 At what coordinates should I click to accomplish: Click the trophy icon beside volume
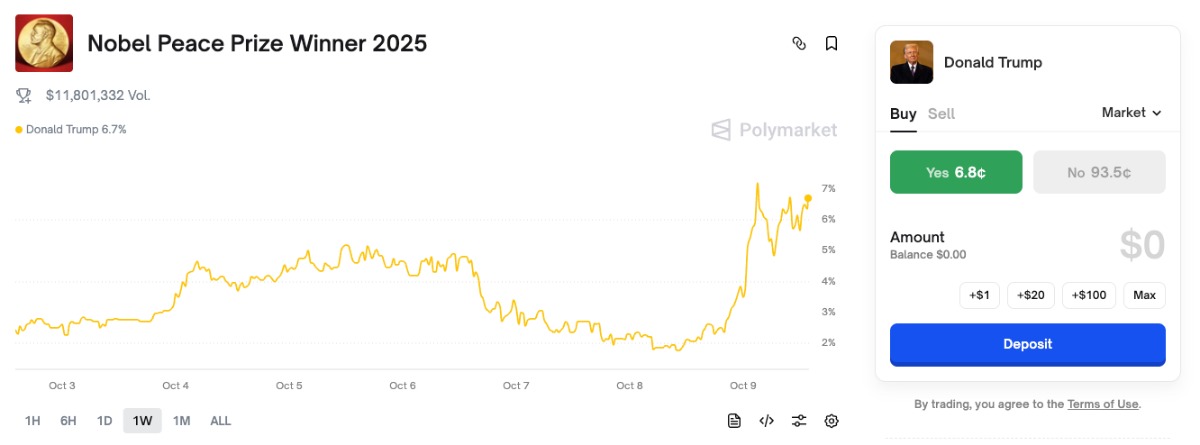point(24,96)
